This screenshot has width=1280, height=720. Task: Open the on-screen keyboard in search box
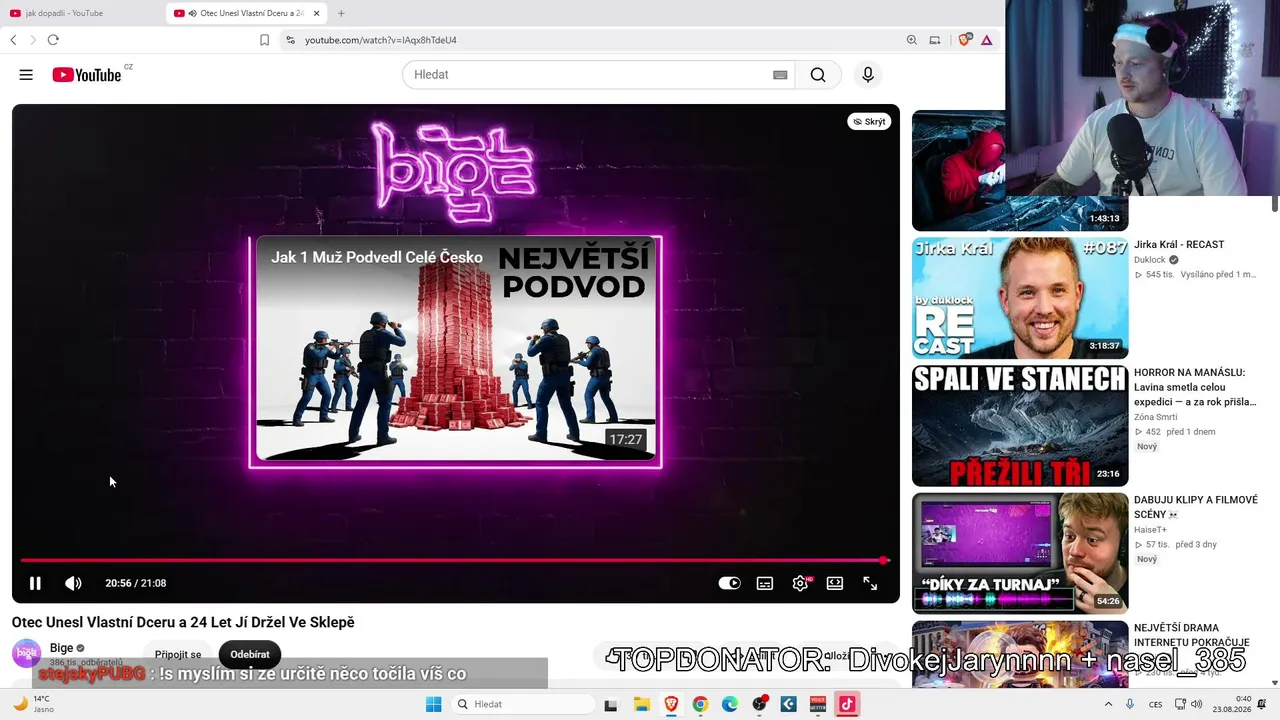[780, 75]
